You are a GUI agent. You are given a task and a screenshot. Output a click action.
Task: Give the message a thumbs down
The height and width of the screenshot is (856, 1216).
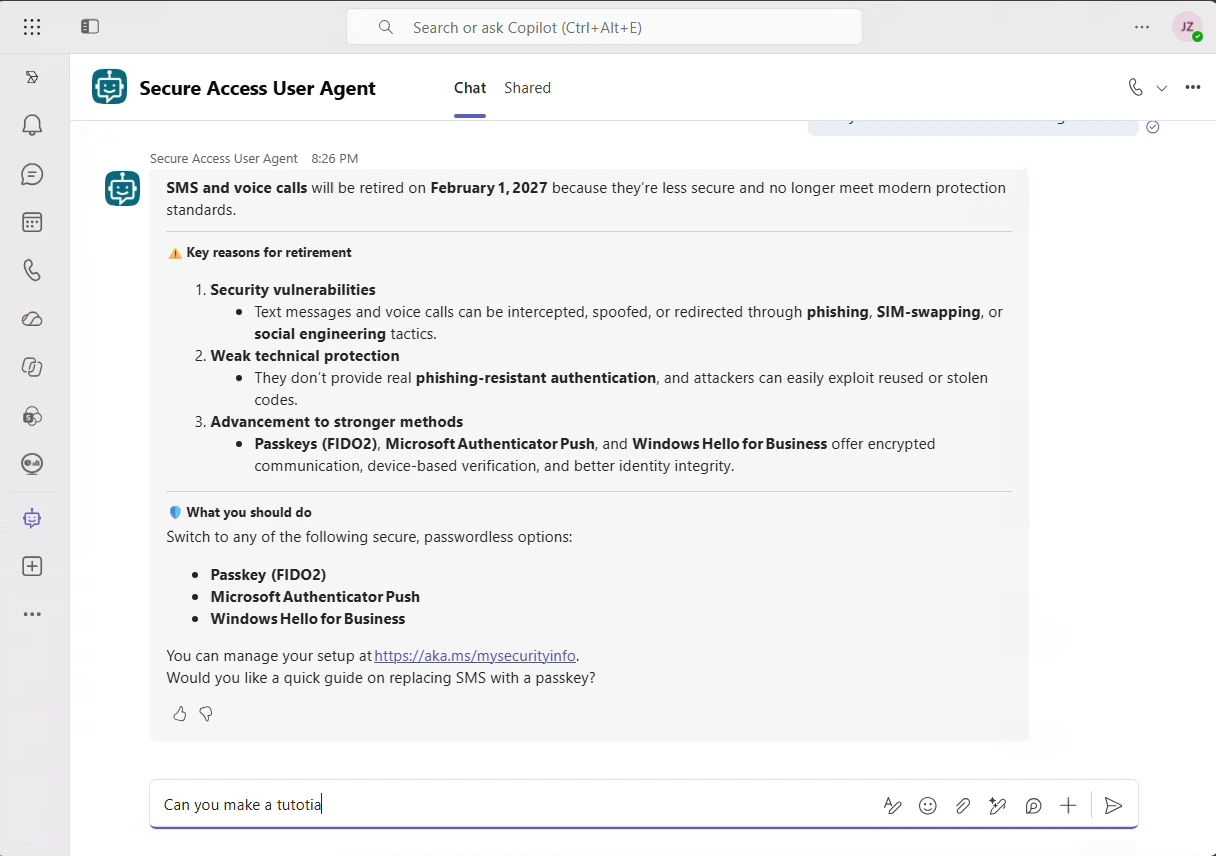[206, 714]
